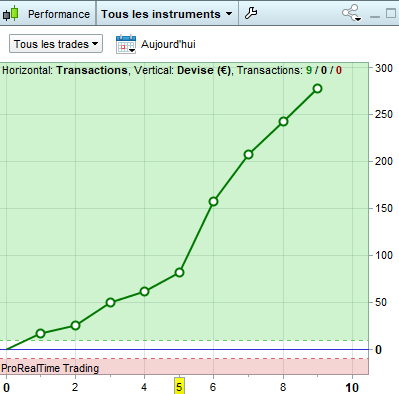Viewport: 399px width, 394px height.
Task: Click the 2 label on horizontal axis
Action: [x=75, y=387]
